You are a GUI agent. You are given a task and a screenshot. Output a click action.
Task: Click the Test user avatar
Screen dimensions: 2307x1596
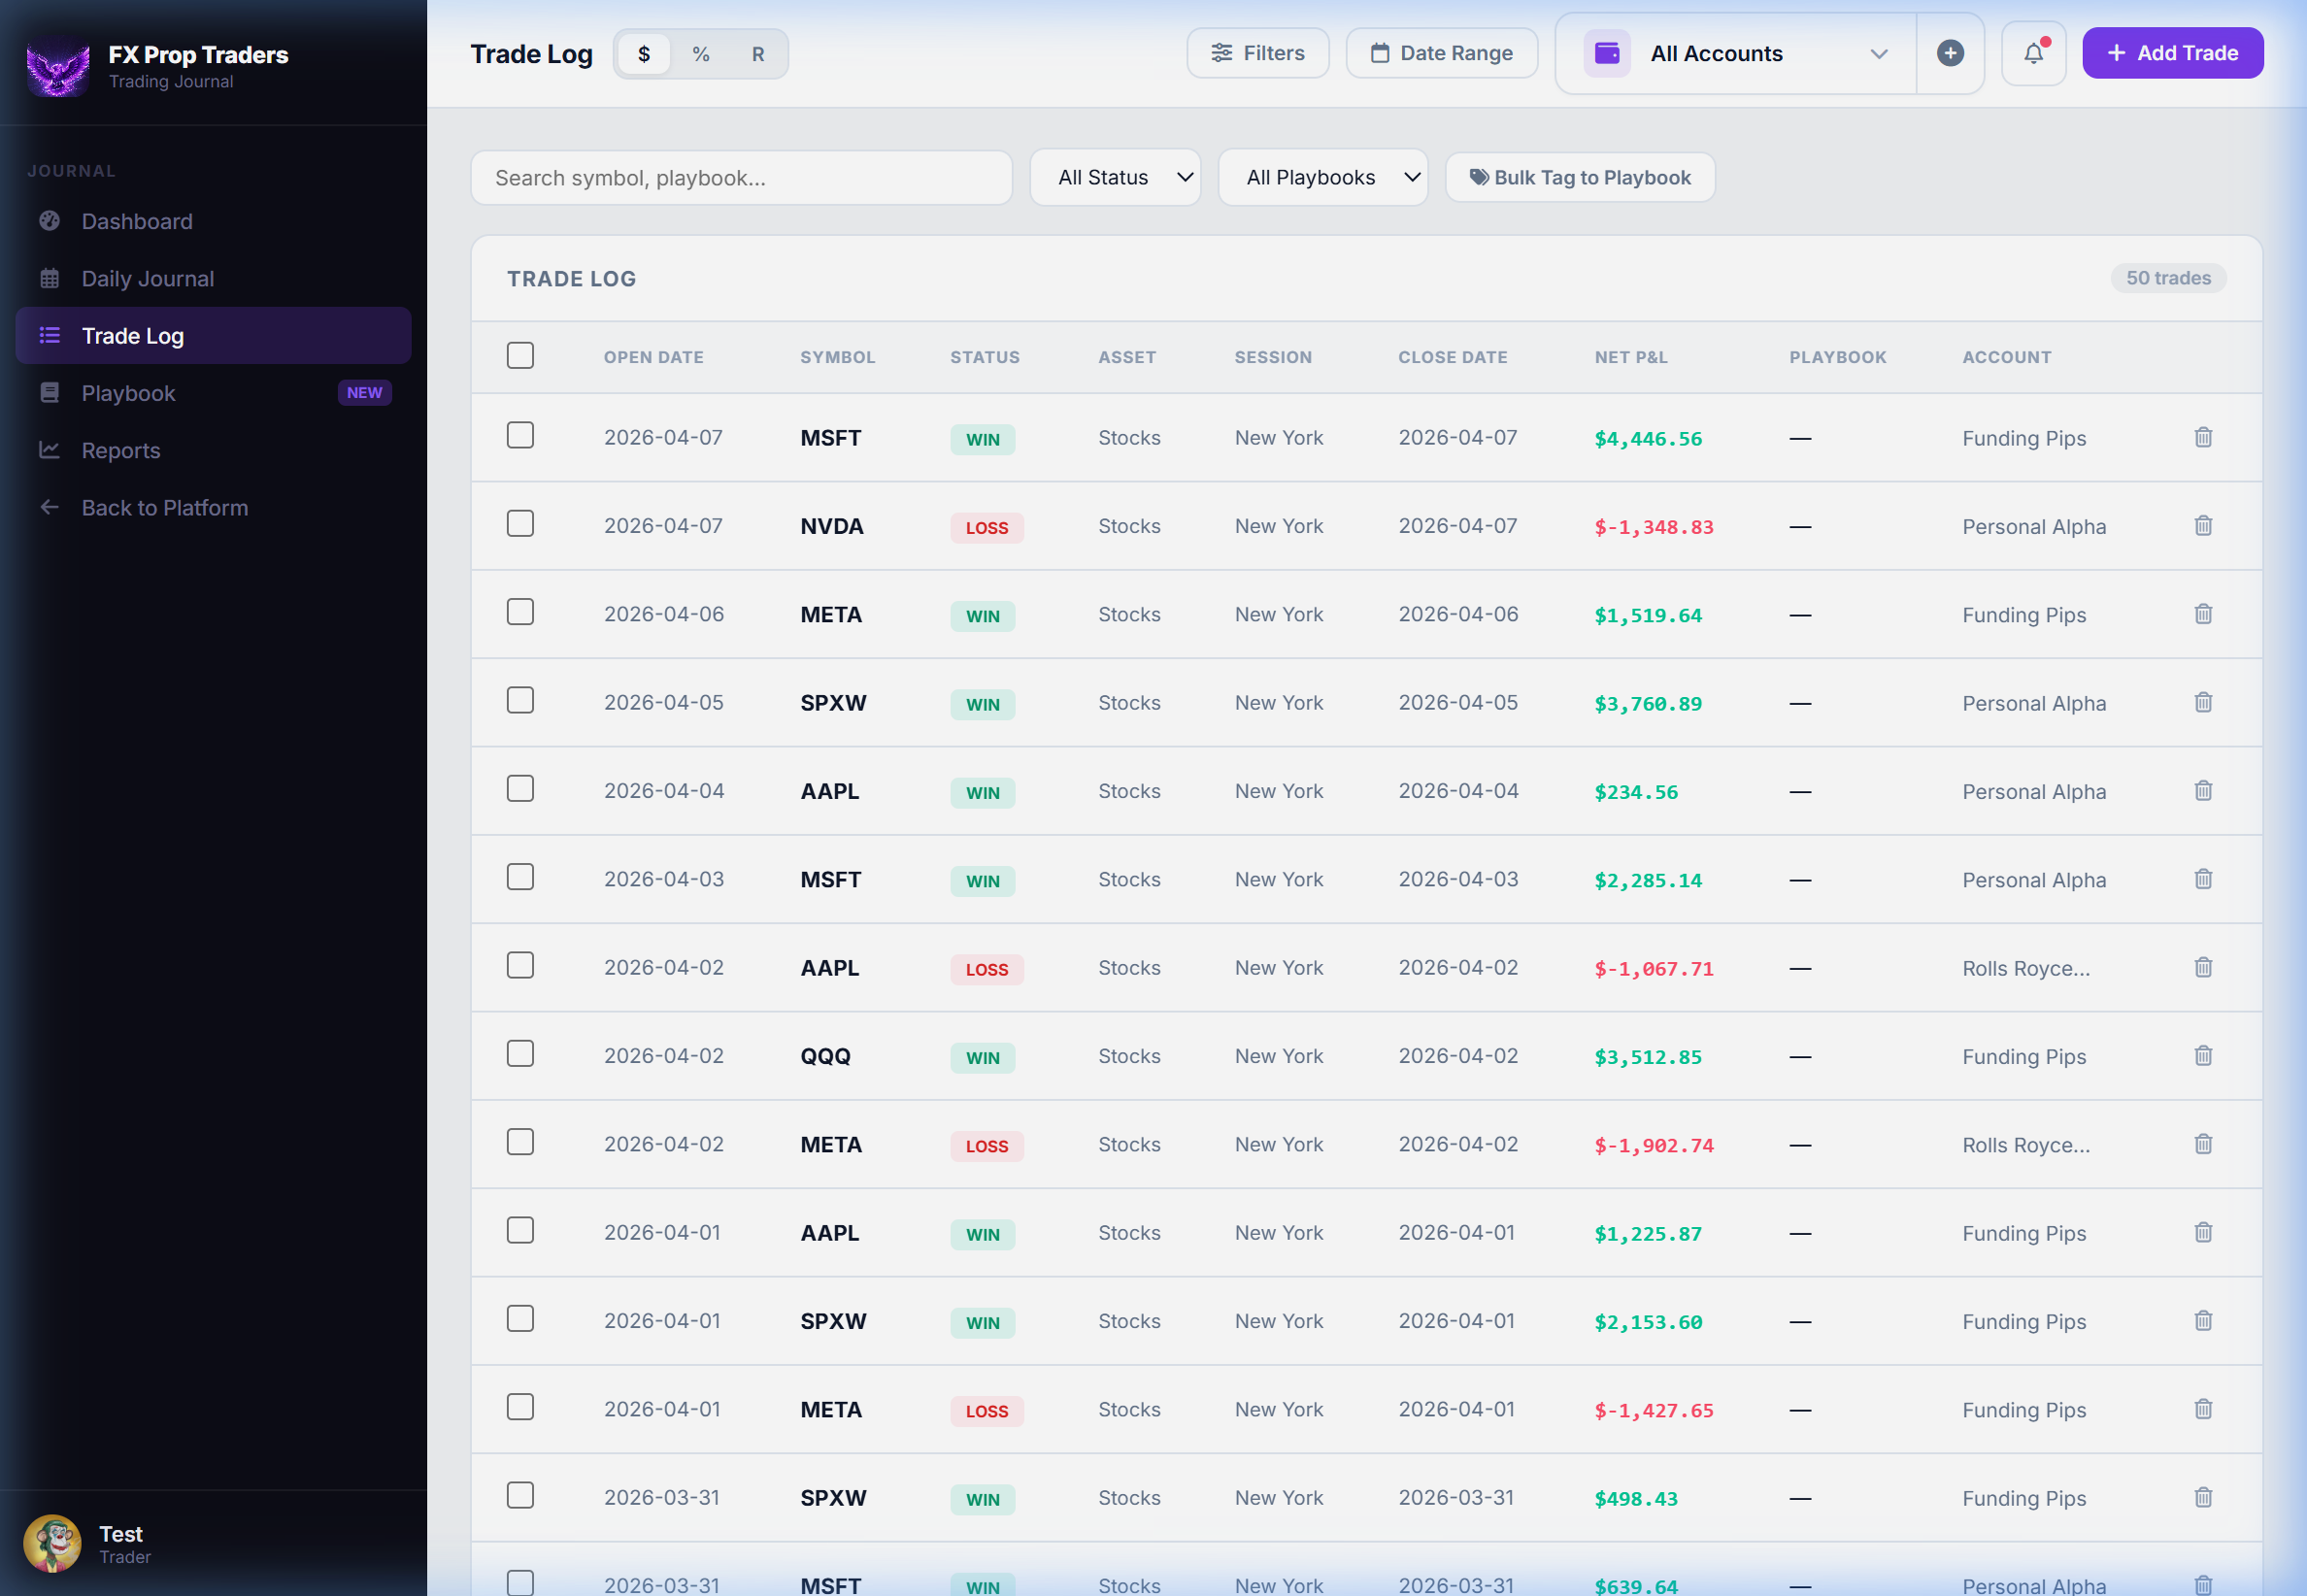[52, 1543]
